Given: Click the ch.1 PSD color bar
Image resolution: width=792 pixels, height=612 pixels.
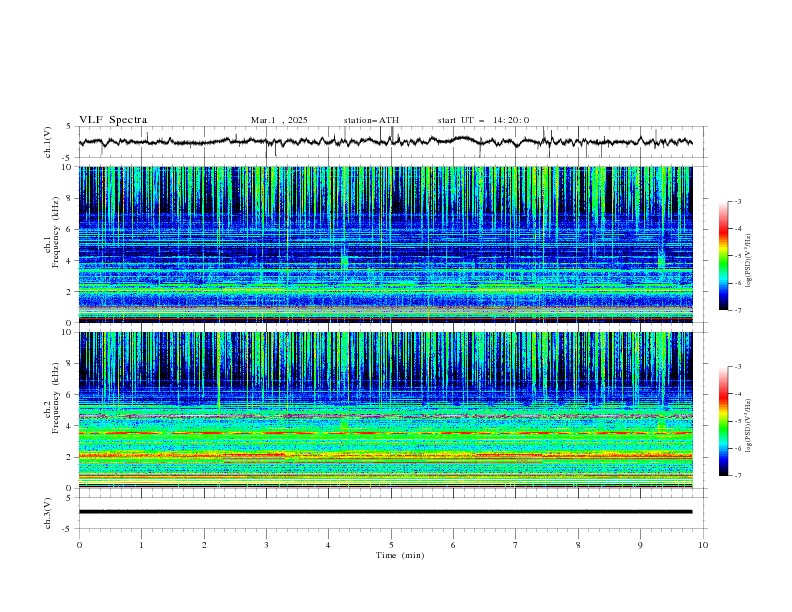Looking at the screenshot, I should [x=723, y=256].
